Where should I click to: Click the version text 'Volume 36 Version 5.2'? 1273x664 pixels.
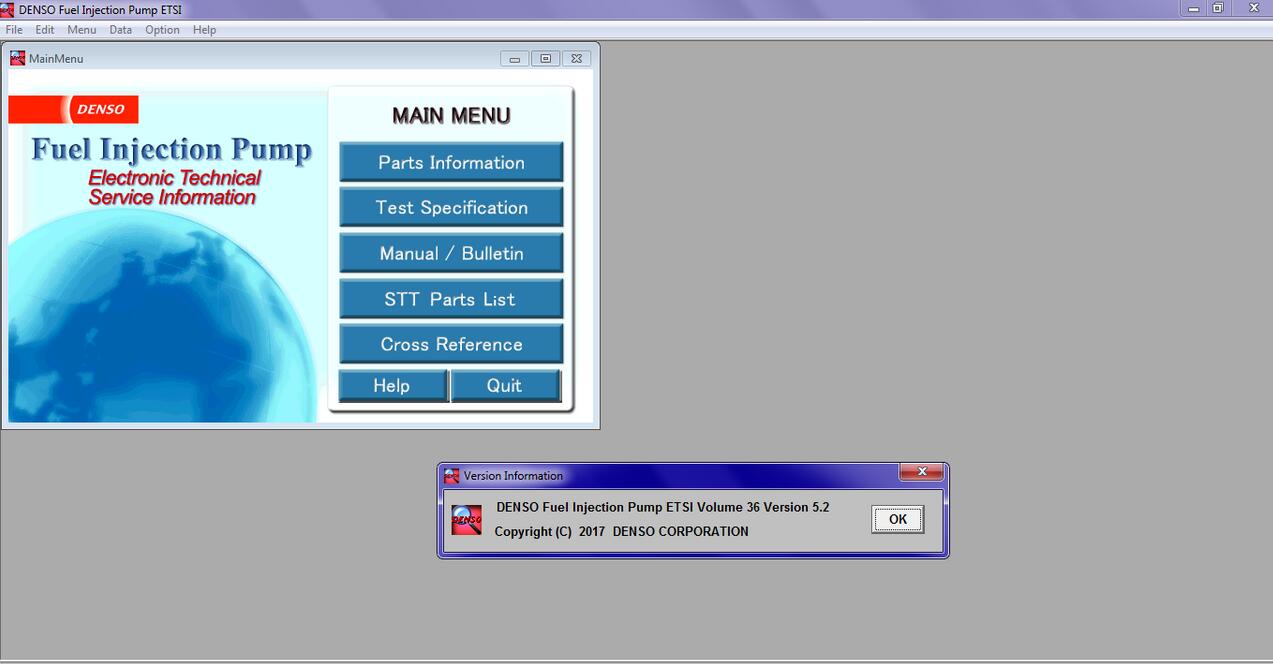pos(763,507)
